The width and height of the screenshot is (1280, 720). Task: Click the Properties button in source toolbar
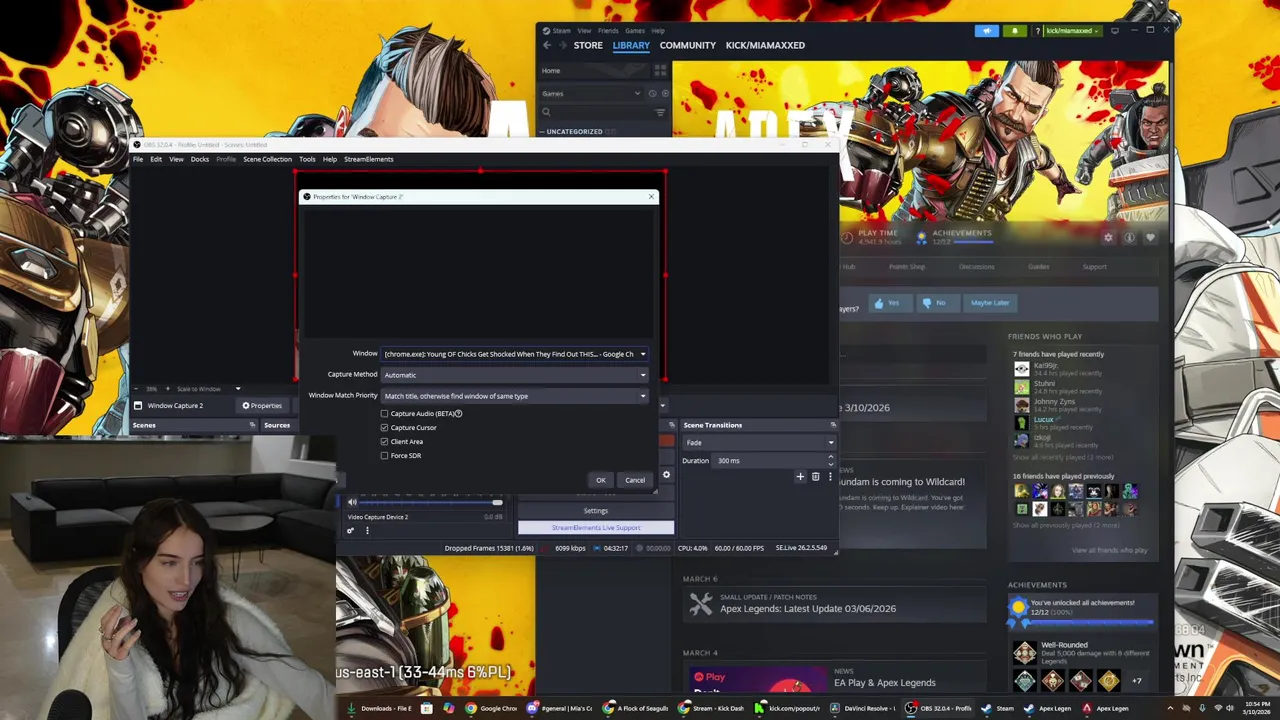click(x=262, y=405)
